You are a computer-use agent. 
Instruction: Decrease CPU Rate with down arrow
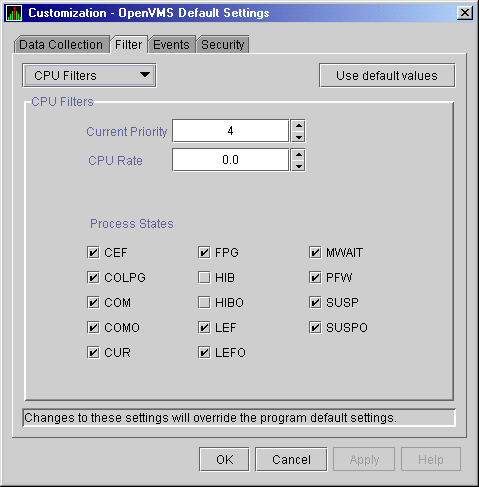pos(299,166)
